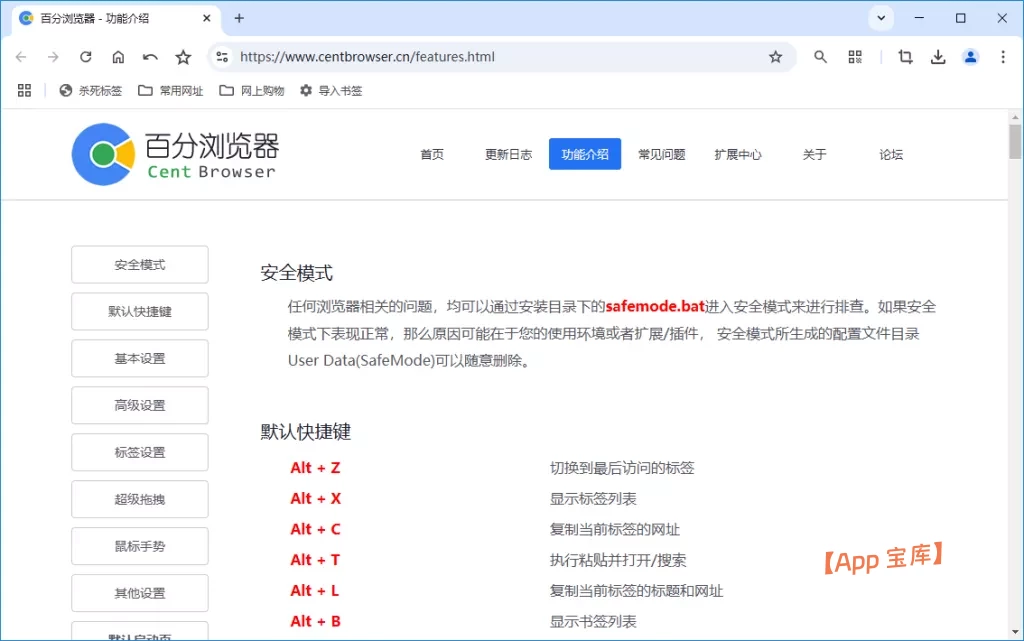Open the 扩展中心 nav item
This screenshot has height=641, width=1024.
[738, 155]
